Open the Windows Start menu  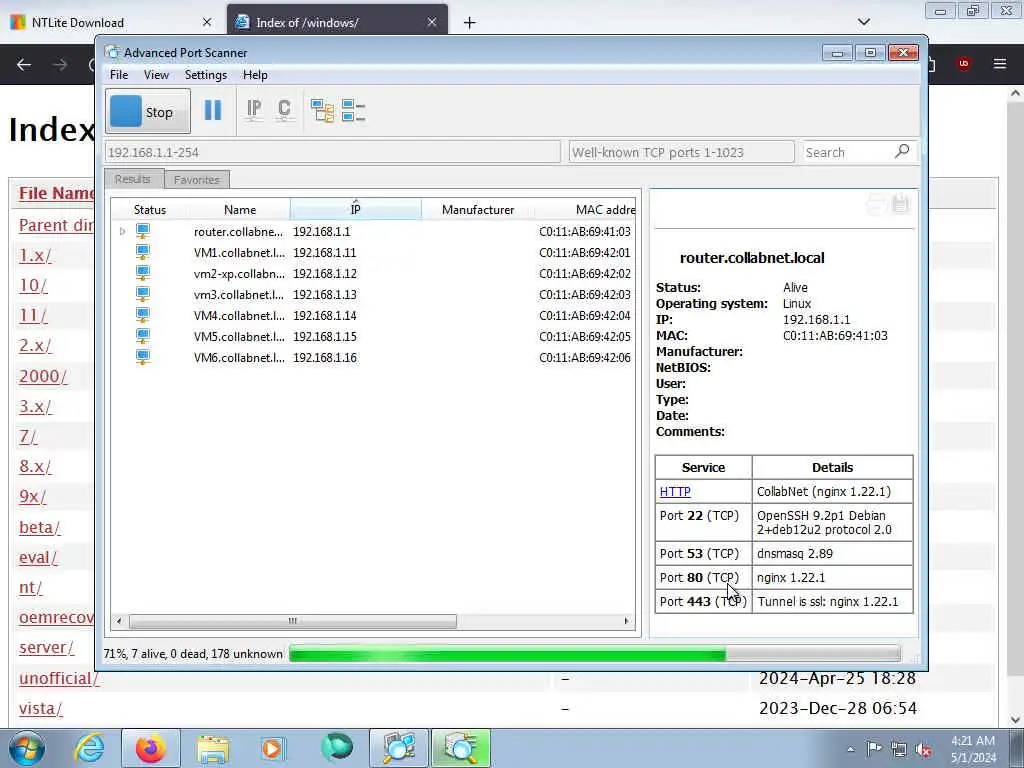[x=27, y=748]
